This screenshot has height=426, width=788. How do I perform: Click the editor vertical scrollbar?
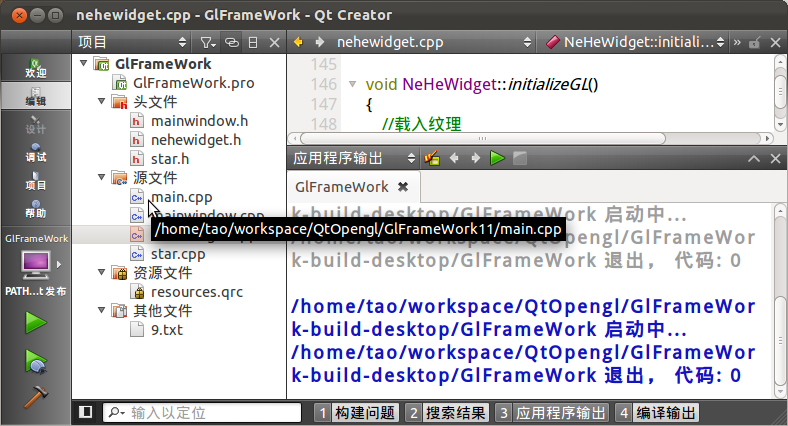click(x=780, y=91)
